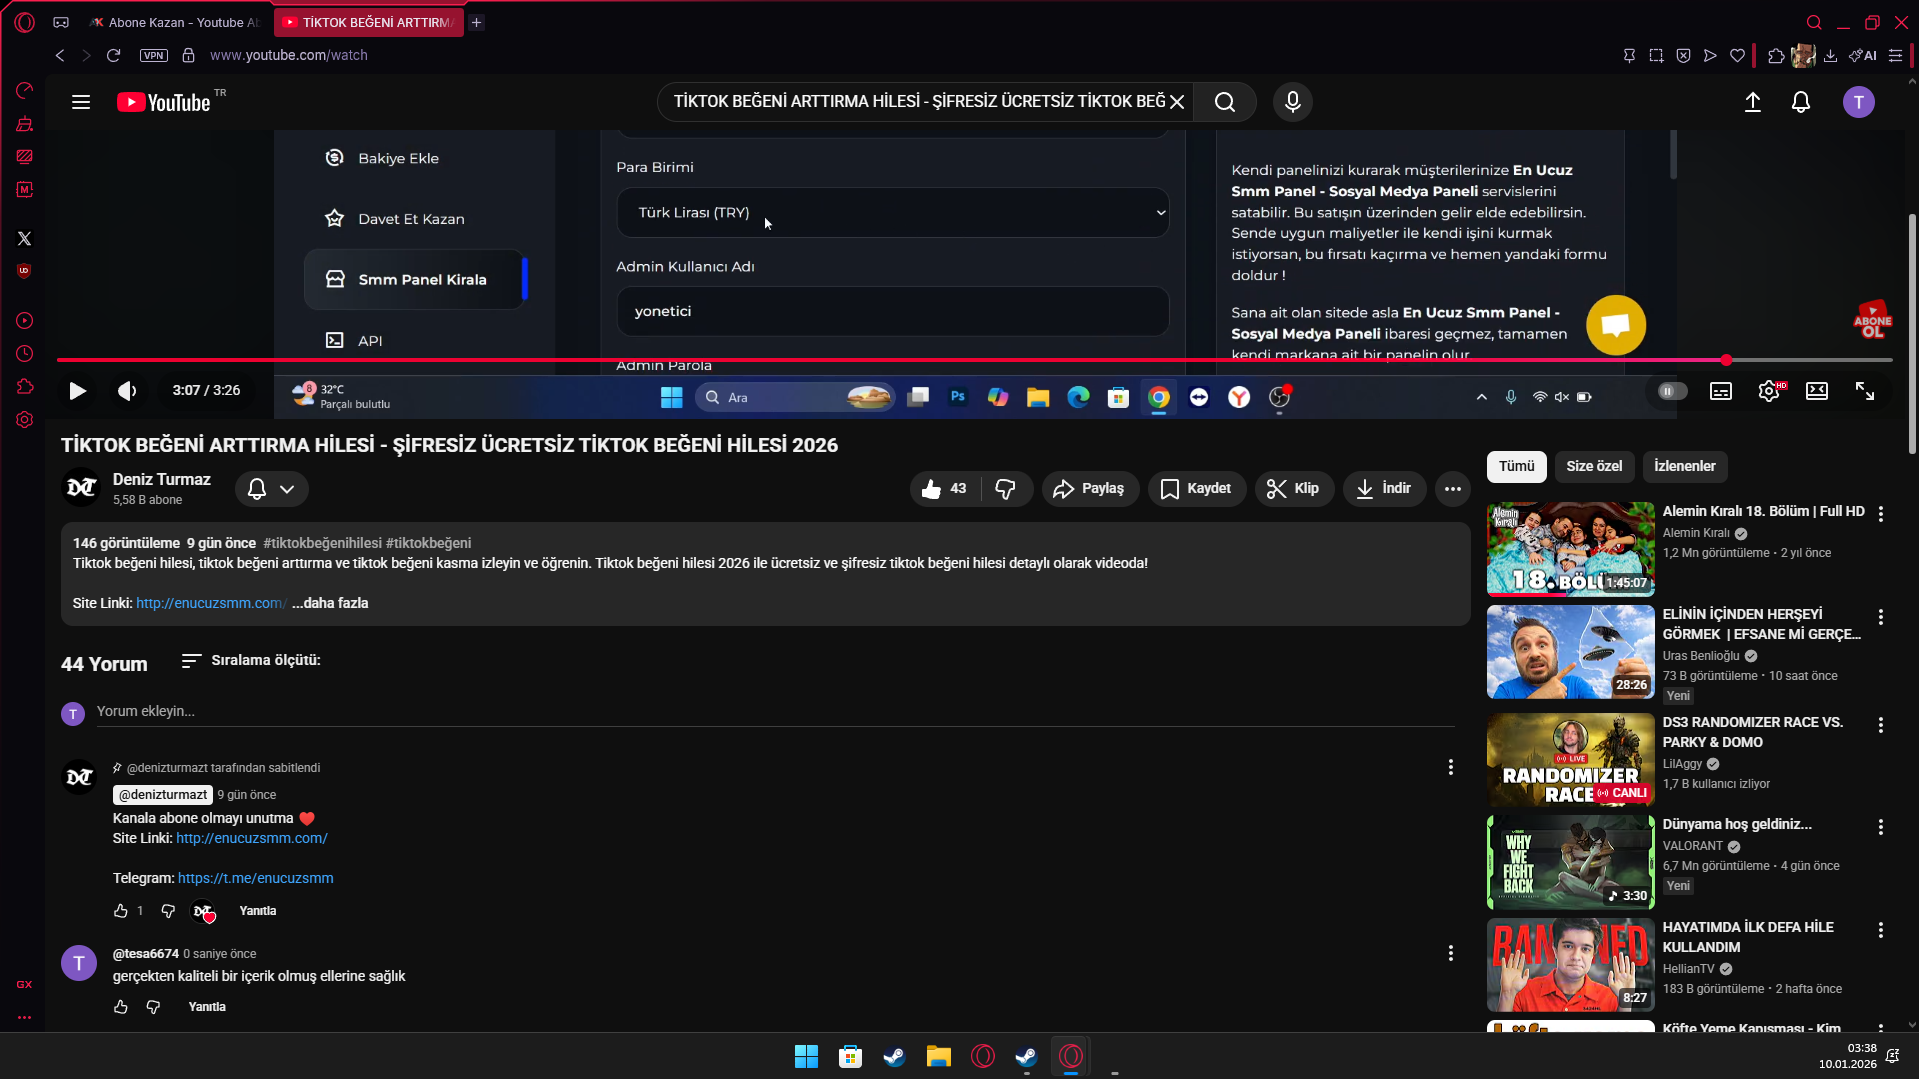Click the address bar URL

click(289, 55)
